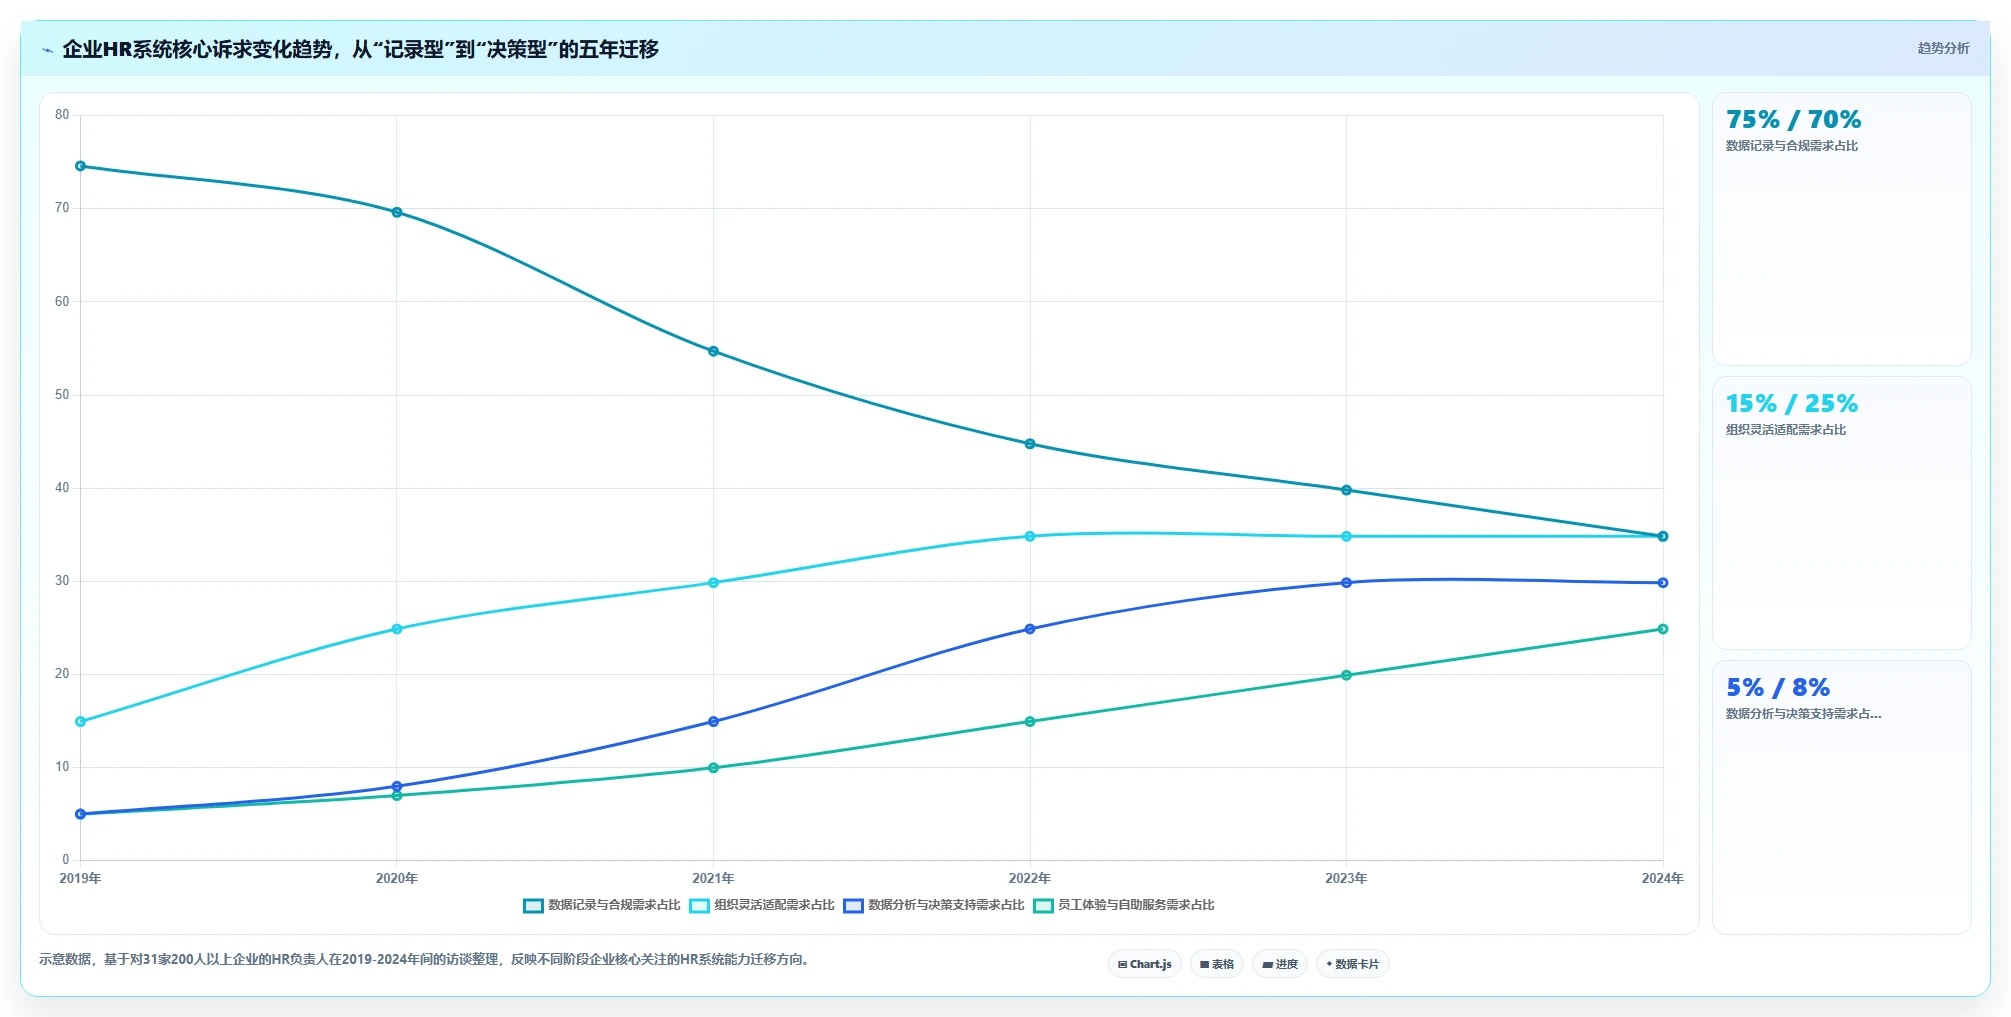The height and width of the screenshot is (1017, 2011).
Task: Click the 数据卡片 chip
Action: tap(1353, 964)
